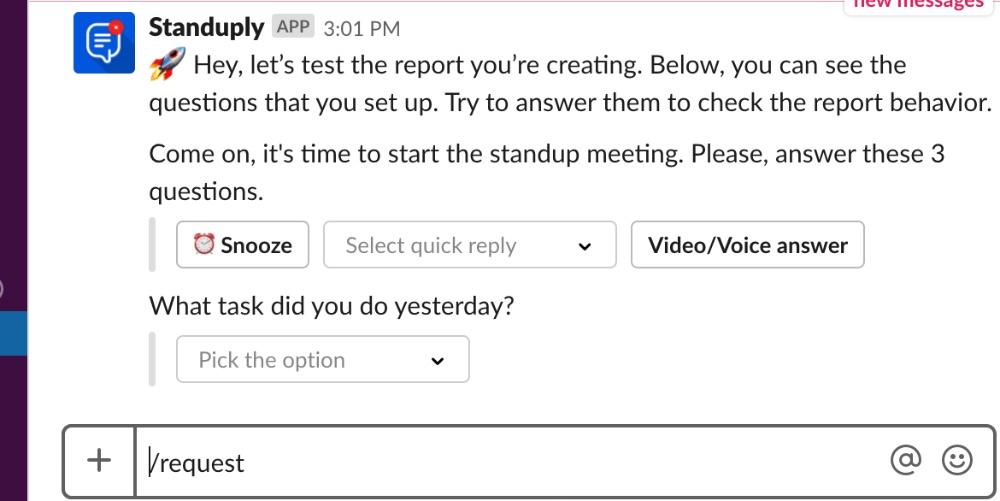Click the question text What task yesterday

click(332, 307)
